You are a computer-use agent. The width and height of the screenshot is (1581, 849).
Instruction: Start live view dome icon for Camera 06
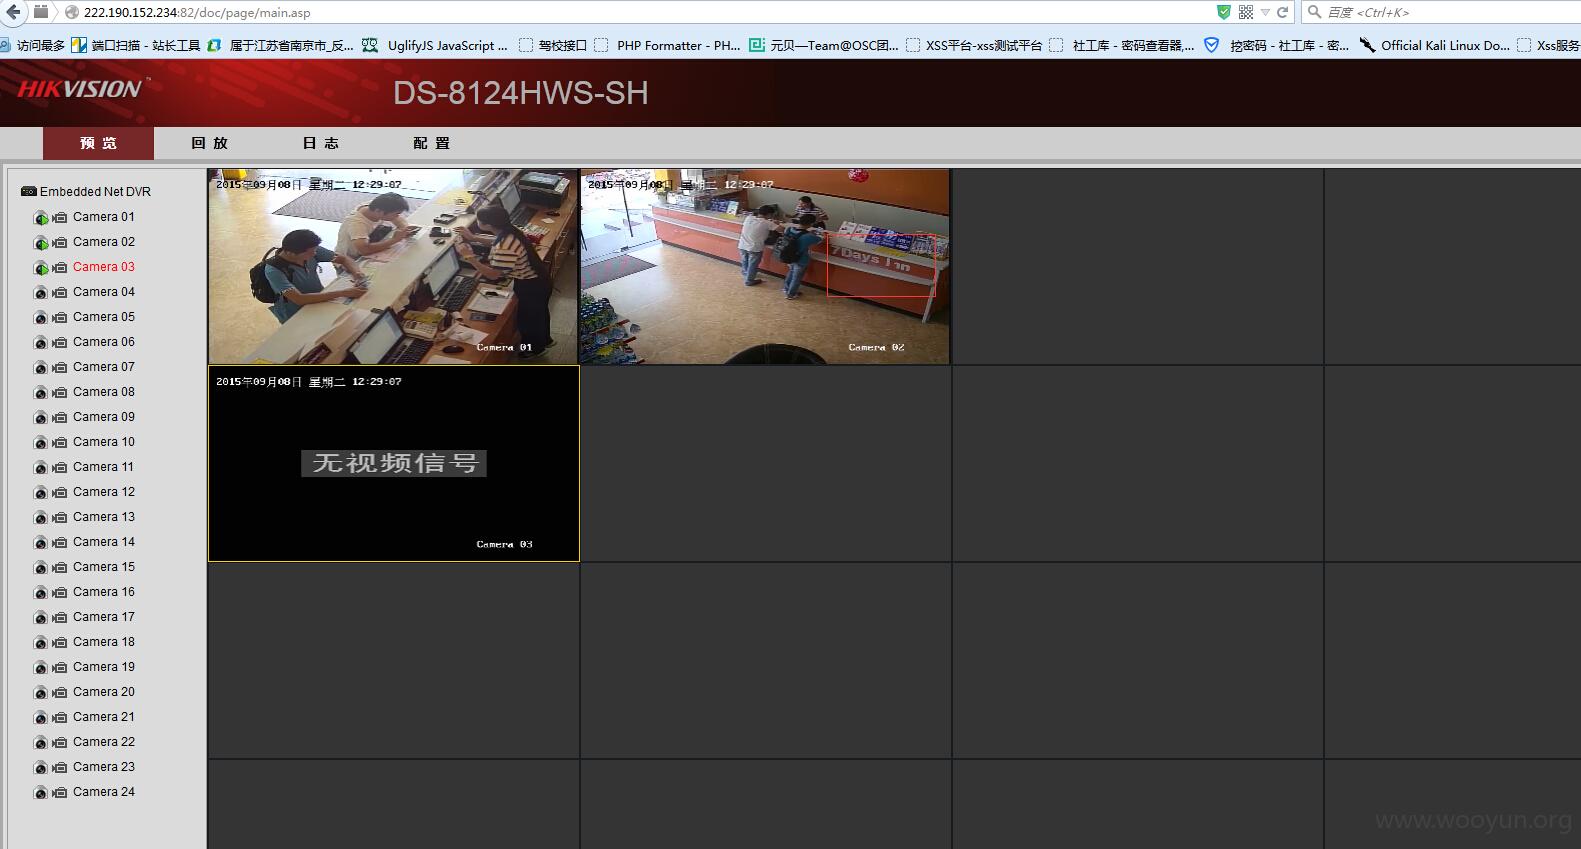[41, 343]
